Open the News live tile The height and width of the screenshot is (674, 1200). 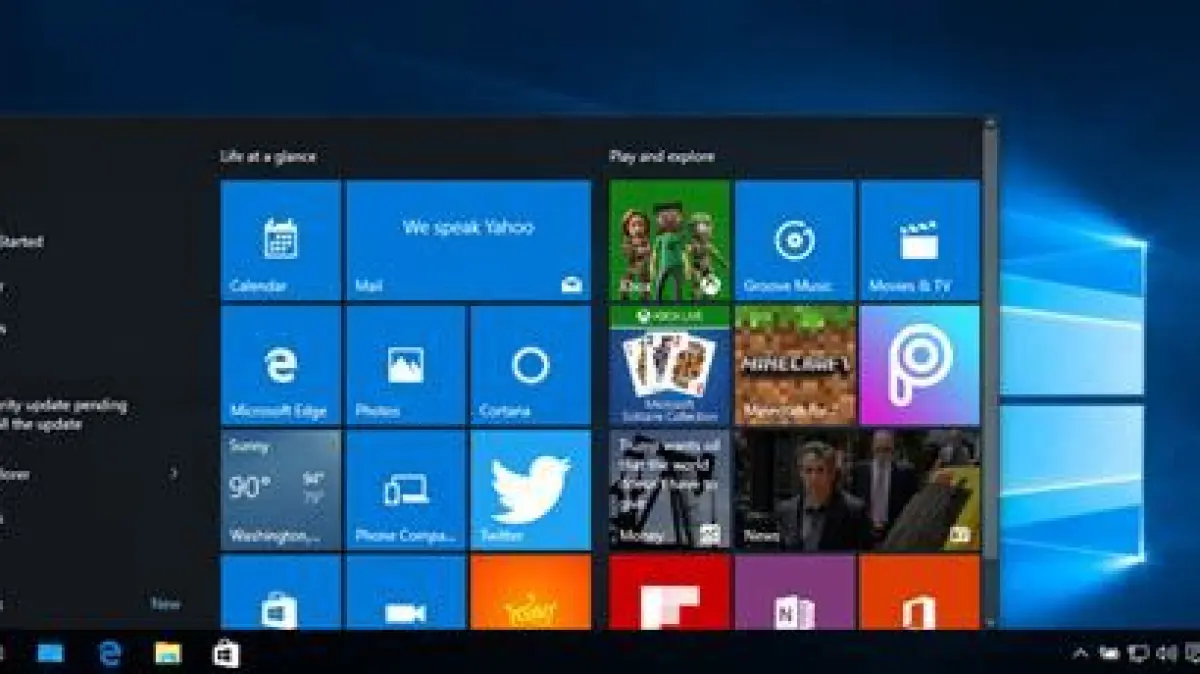(x=856, y=490)
